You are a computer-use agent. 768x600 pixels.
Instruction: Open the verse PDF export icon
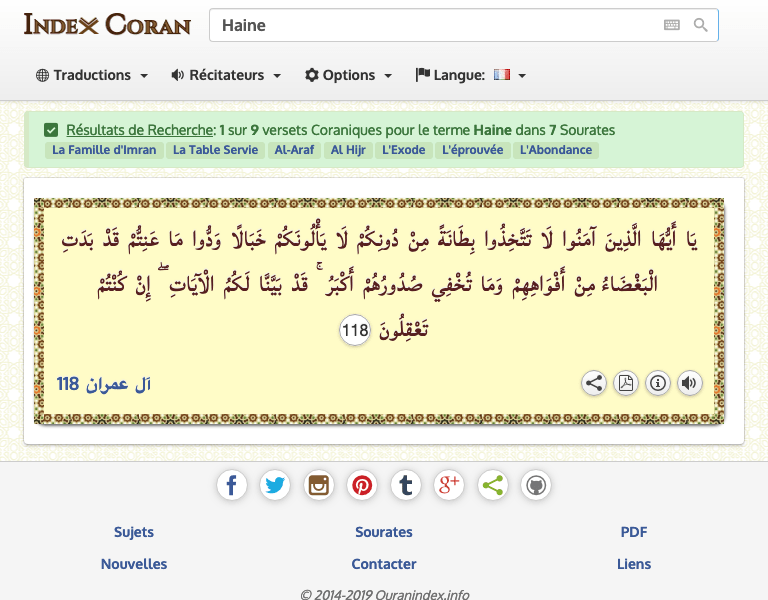[x=625, y=383]
